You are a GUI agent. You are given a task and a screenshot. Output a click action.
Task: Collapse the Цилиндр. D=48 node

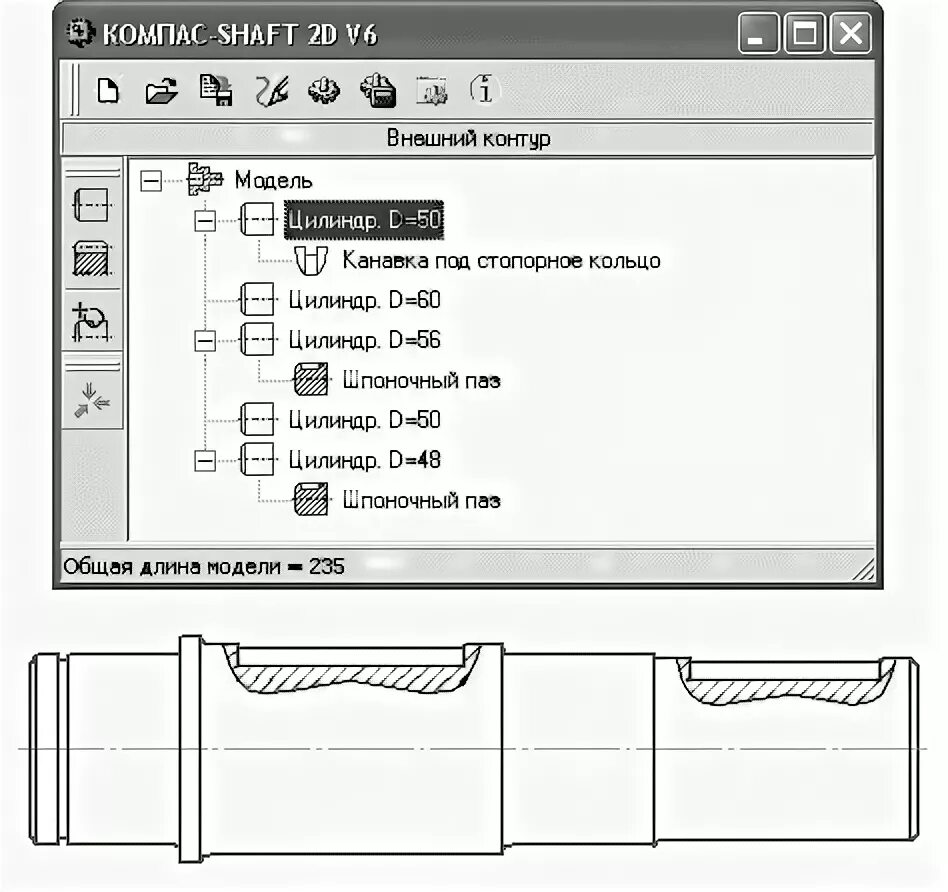point(205,461)
